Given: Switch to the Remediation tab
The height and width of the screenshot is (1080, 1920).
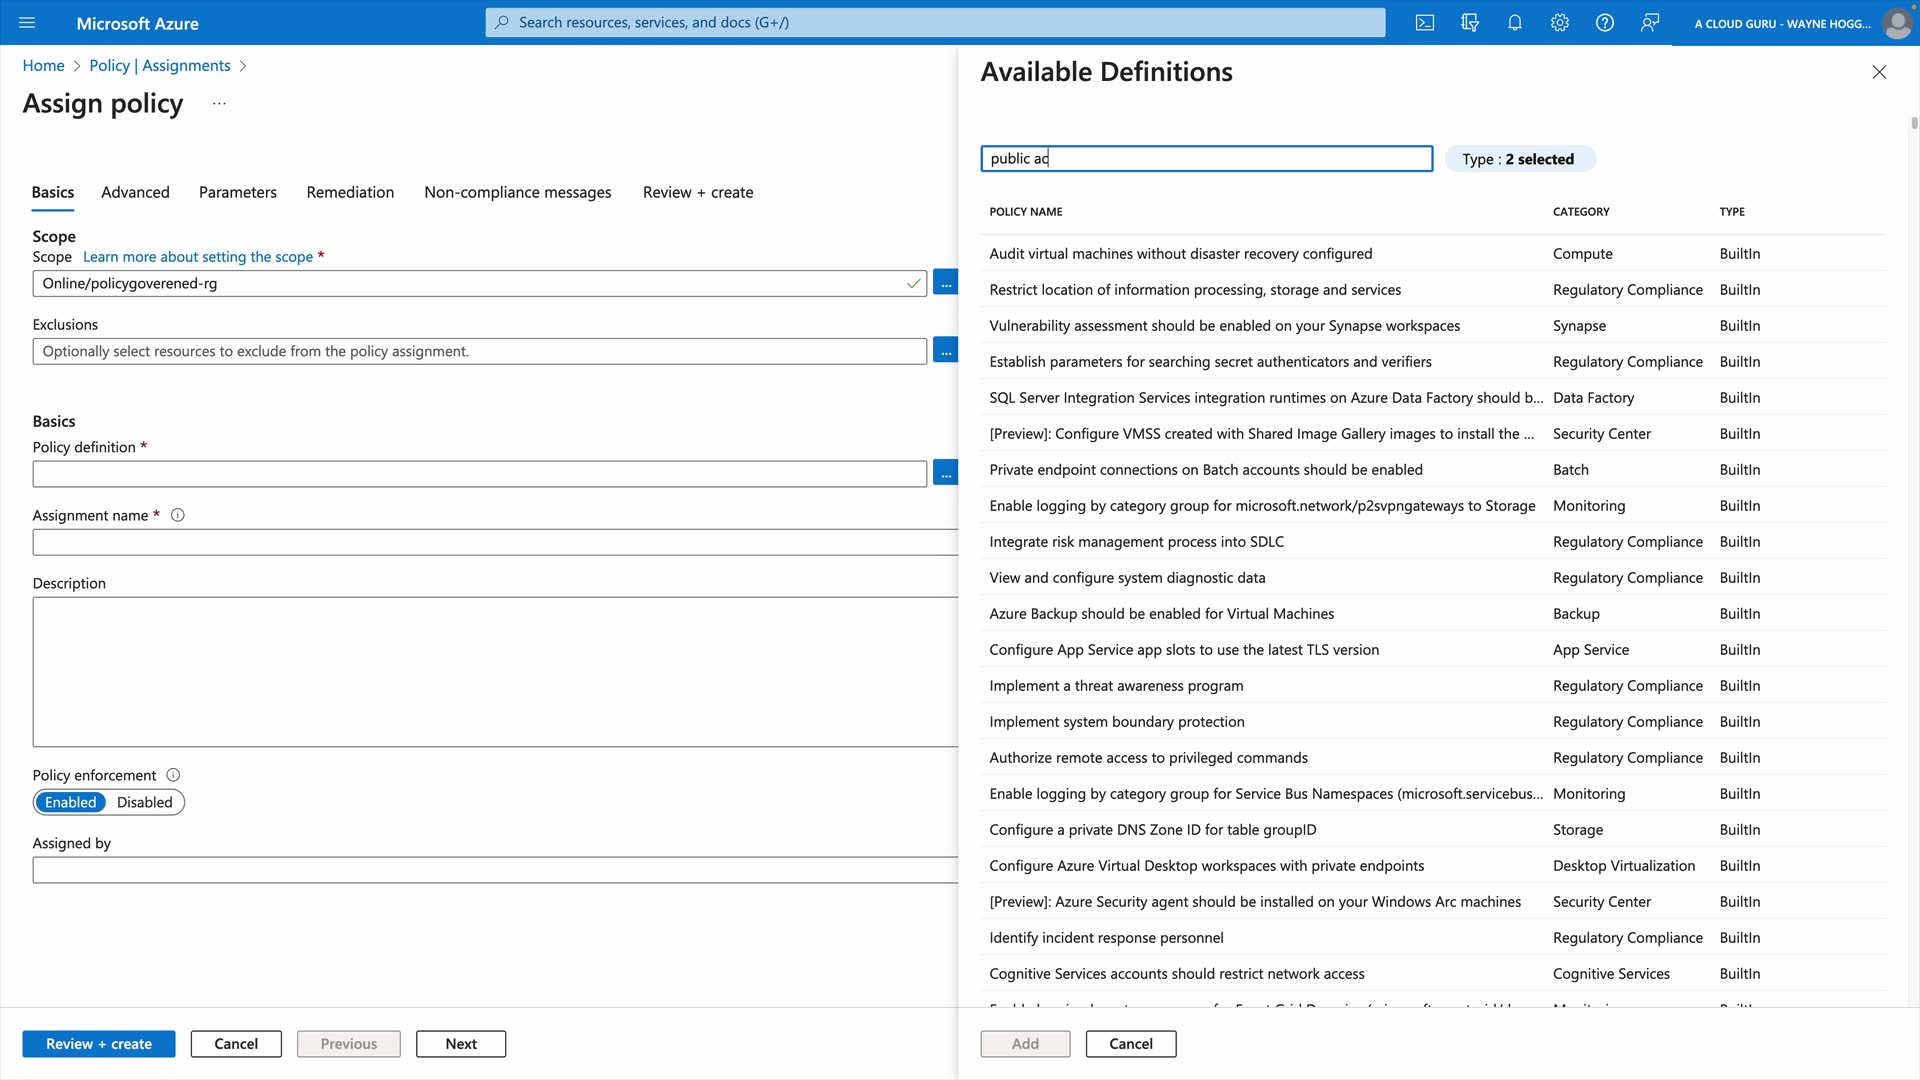Looking at the screenshot, I should [350, 192].
